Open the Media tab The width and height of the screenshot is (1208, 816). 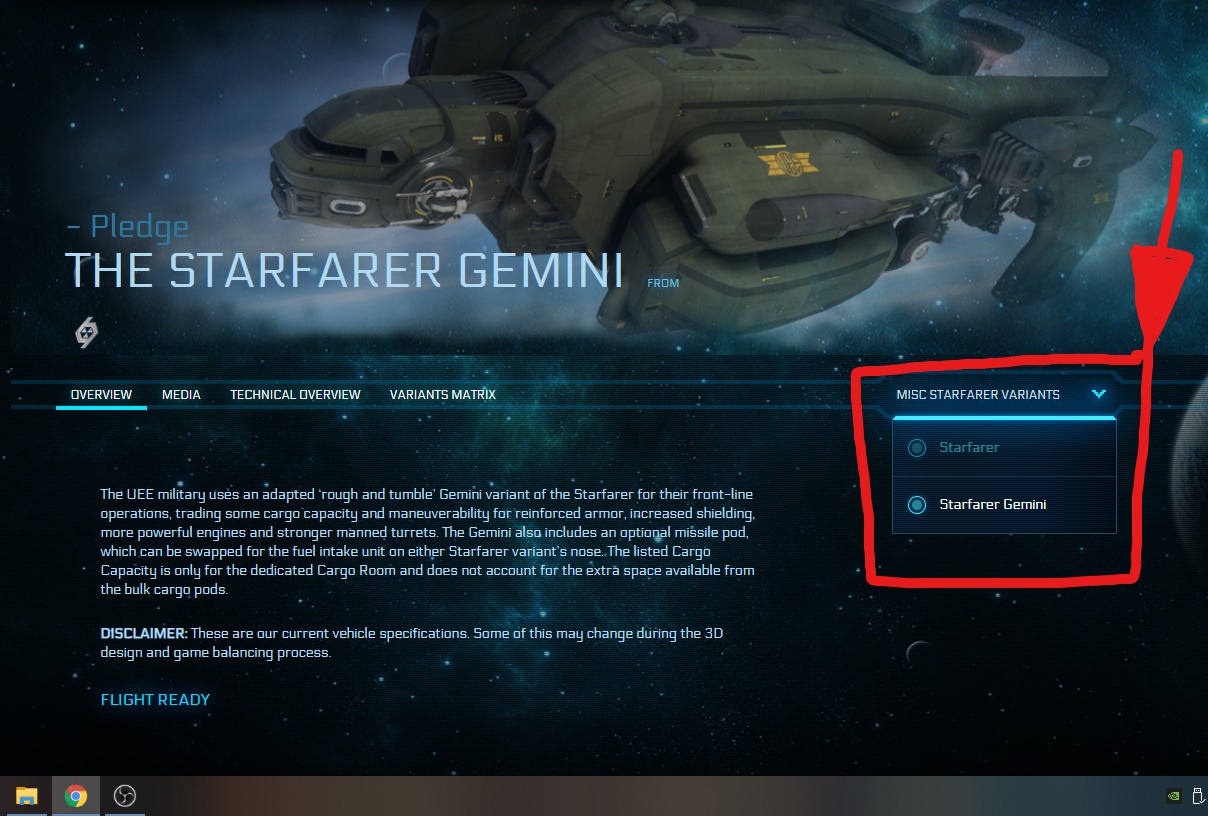[181, 394]
